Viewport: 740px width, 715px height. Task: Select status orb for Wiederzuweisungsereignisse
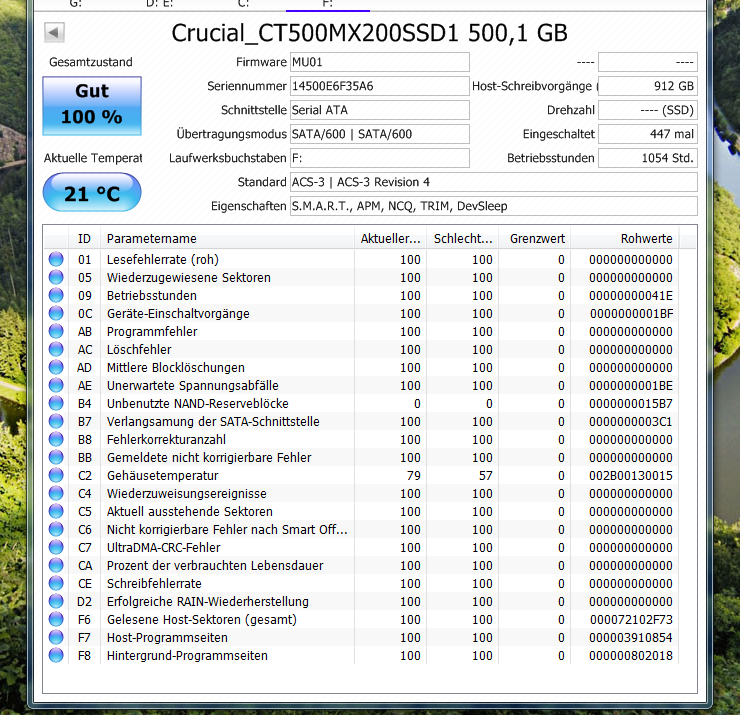(56, 493)
